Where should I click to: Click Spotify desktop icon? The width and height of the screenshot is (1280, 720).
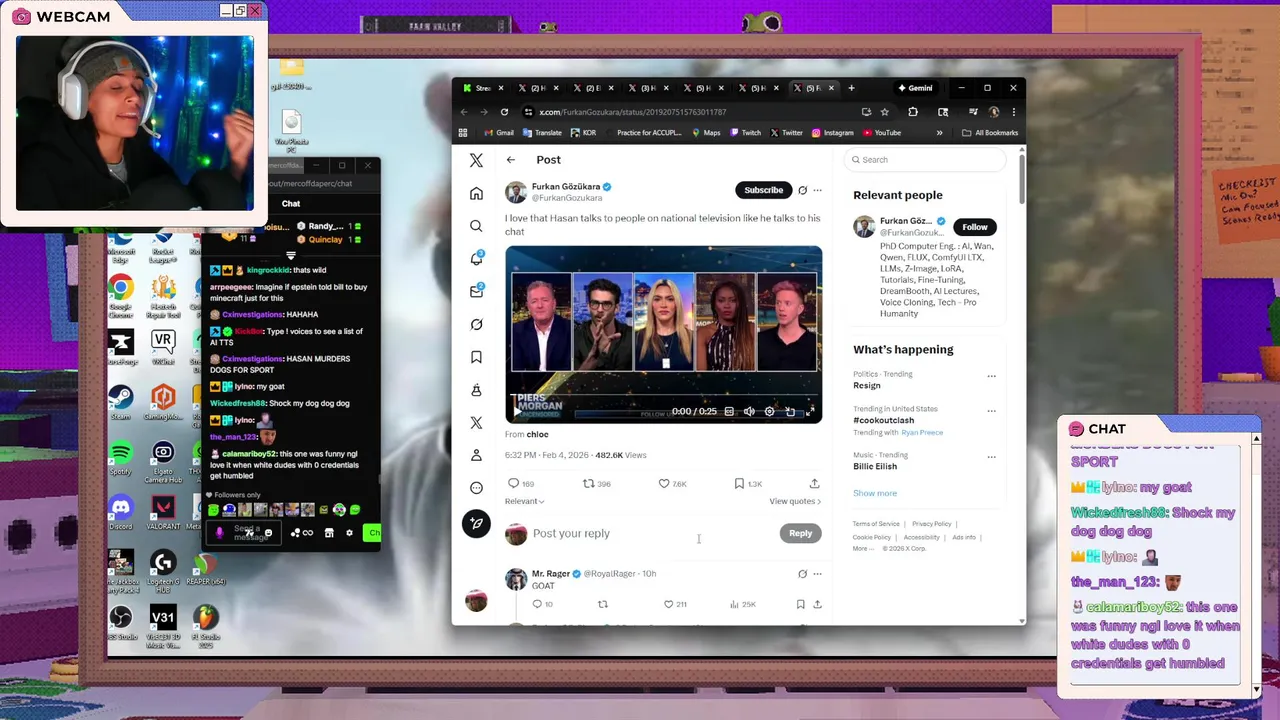point(121,458)
